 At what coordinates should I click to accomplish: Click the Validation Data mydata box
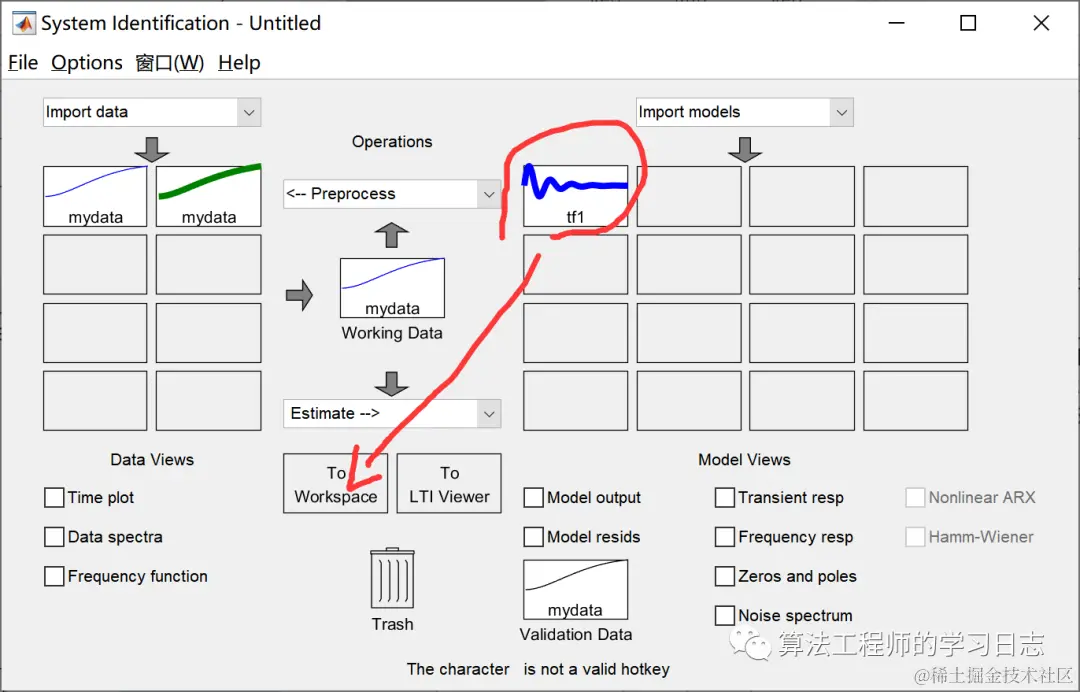click(575, 589)
